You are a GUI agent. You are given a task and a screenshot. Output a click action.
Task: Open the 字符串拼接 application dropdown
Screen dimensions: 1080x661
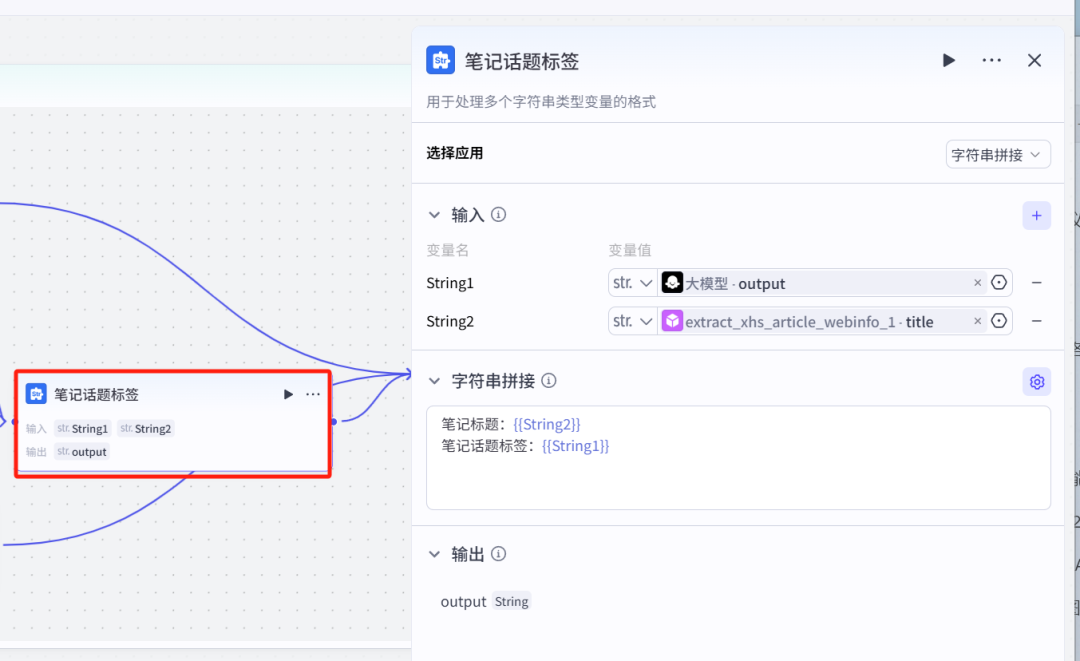click(997, 153)
